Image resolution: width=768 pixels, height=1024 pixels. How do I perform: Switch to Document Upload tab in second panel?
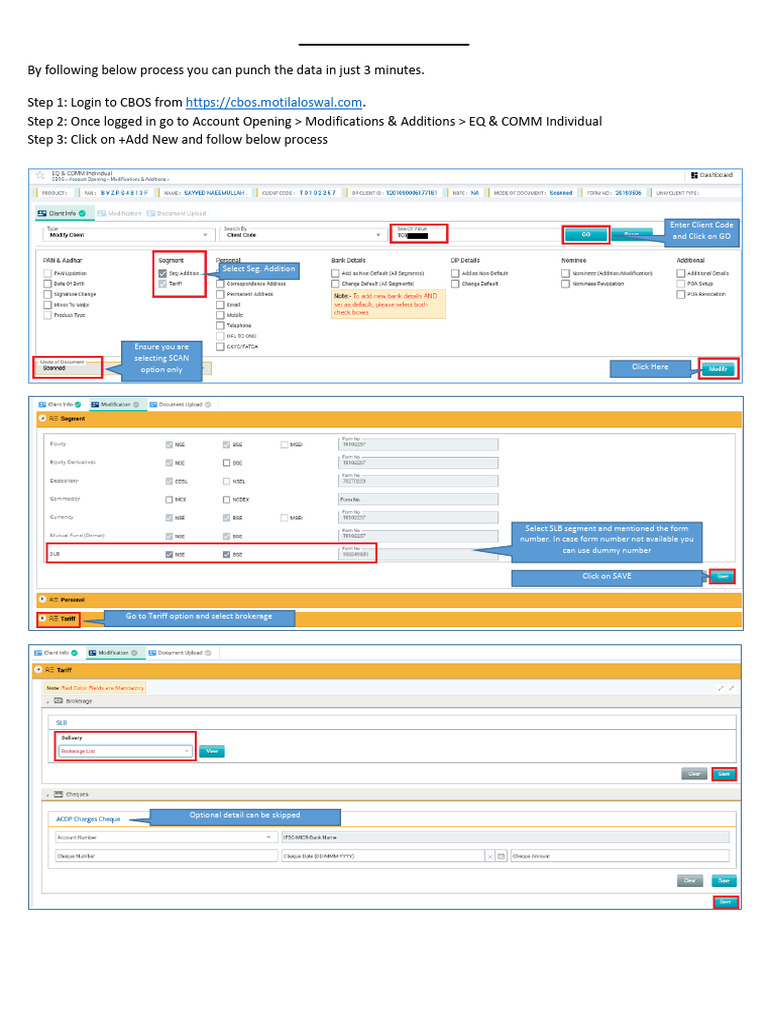[180, 405]
